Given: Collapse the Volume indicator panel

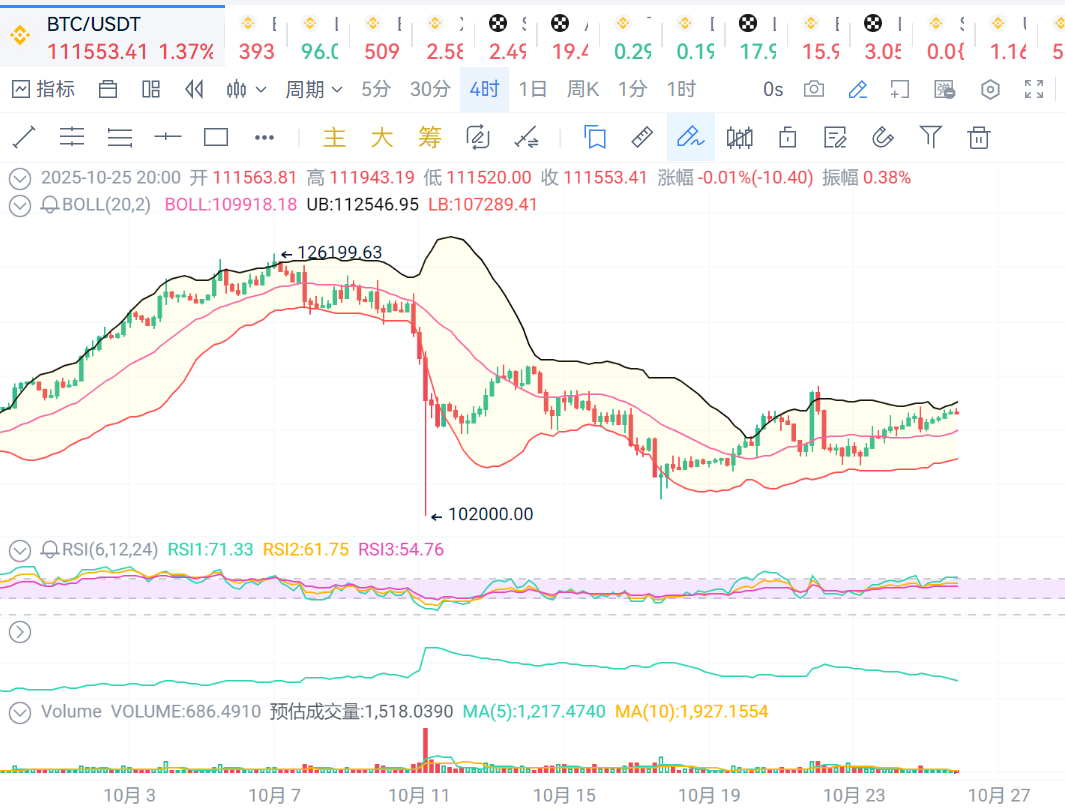Looking at the screenshot, I should (x=20, y=712).
